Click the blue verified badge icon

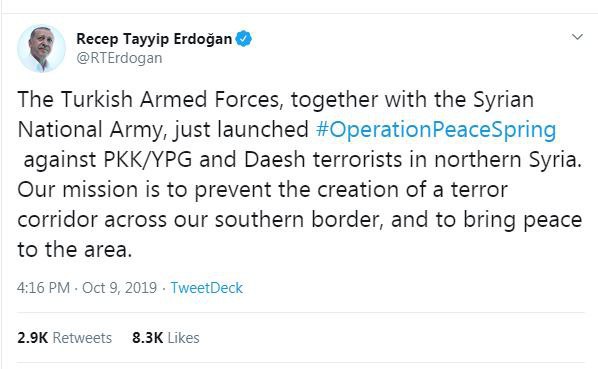pos(243,39)
